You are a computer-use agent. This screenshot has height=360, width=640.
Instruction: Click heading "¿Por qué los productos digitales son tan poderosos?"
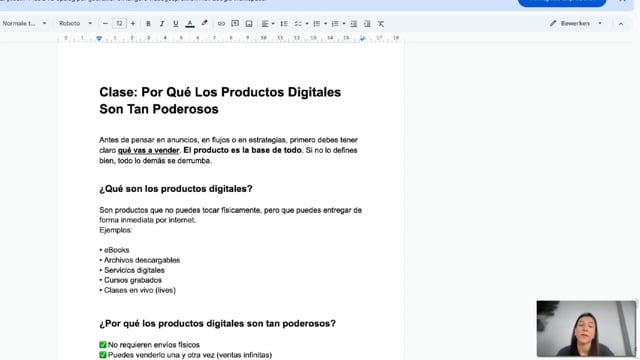pyautogui.click(x=218, y=323)
